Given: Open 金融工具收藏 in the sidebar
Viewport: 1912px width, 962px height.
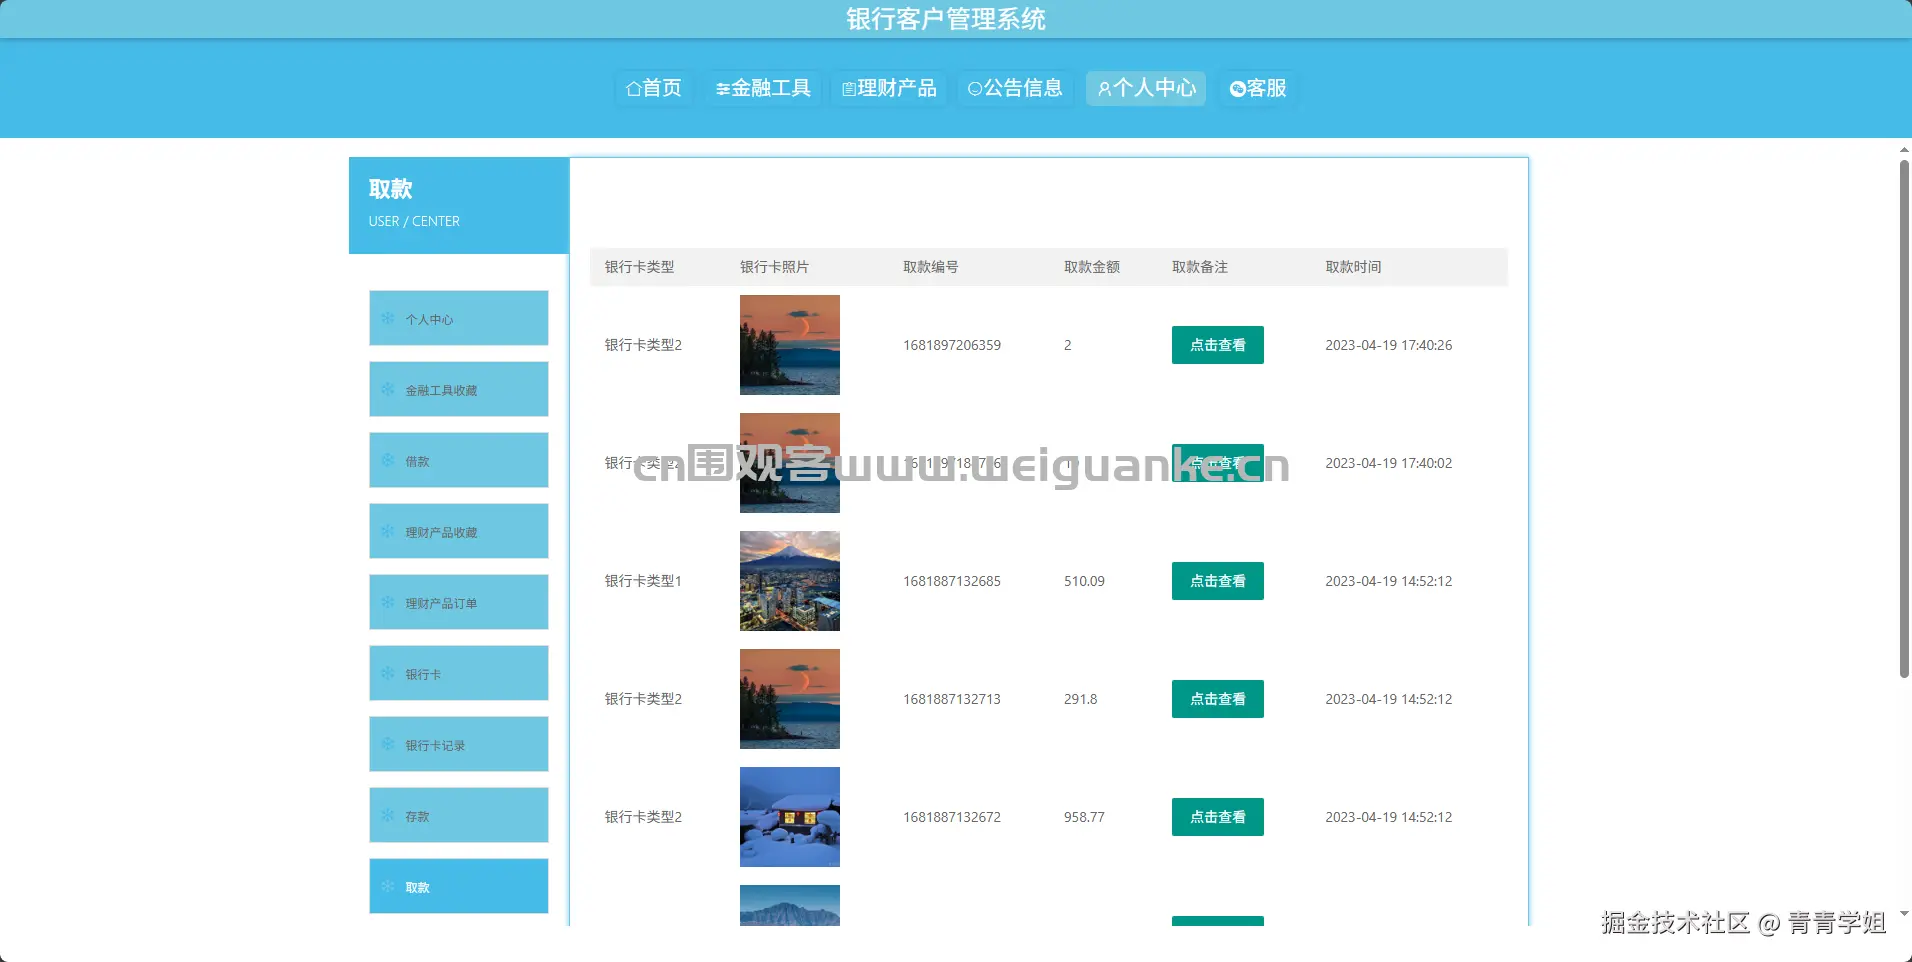Looking at the screenshot, I should [x=459, y=389].
